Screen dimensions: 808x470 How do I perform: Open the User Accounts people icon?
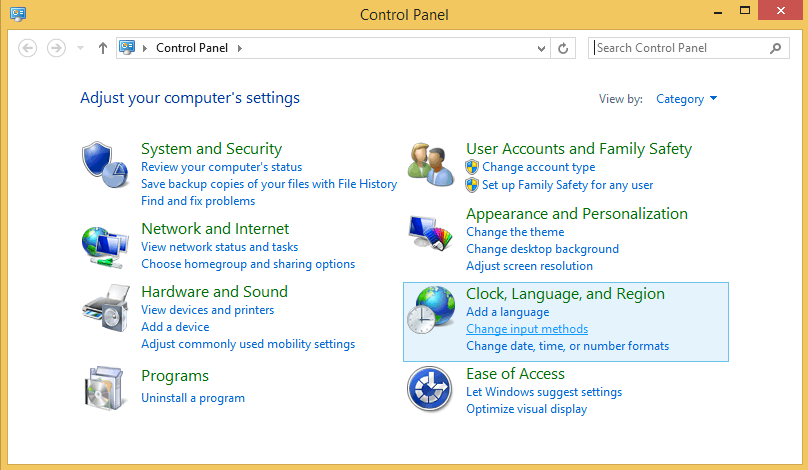point(431,165)
